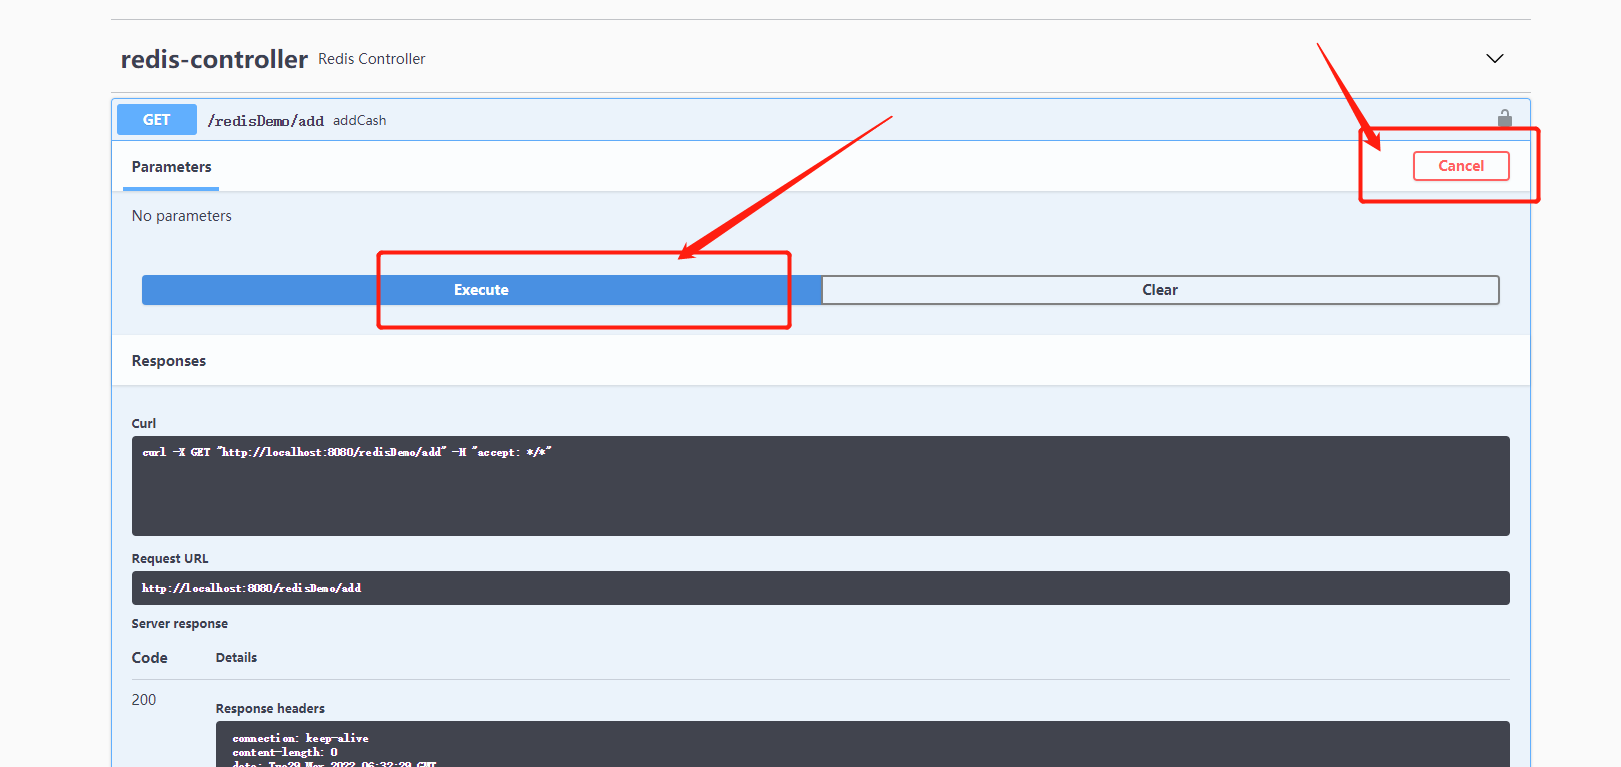
Task: Click the Request URL text box
Action: 820,588
